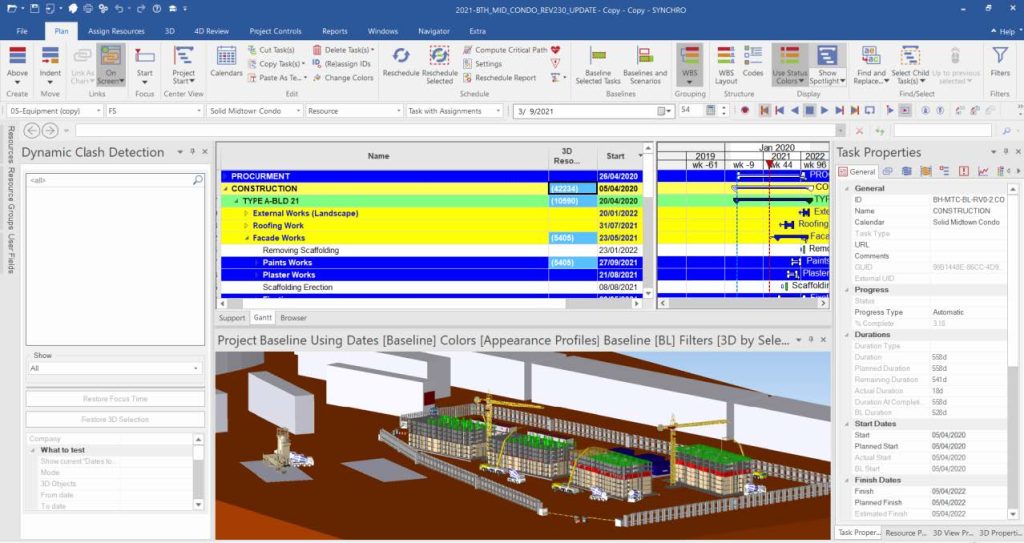Stop the 4D playback with the square button
This screenshot has height=543, width=1024.
809,110
